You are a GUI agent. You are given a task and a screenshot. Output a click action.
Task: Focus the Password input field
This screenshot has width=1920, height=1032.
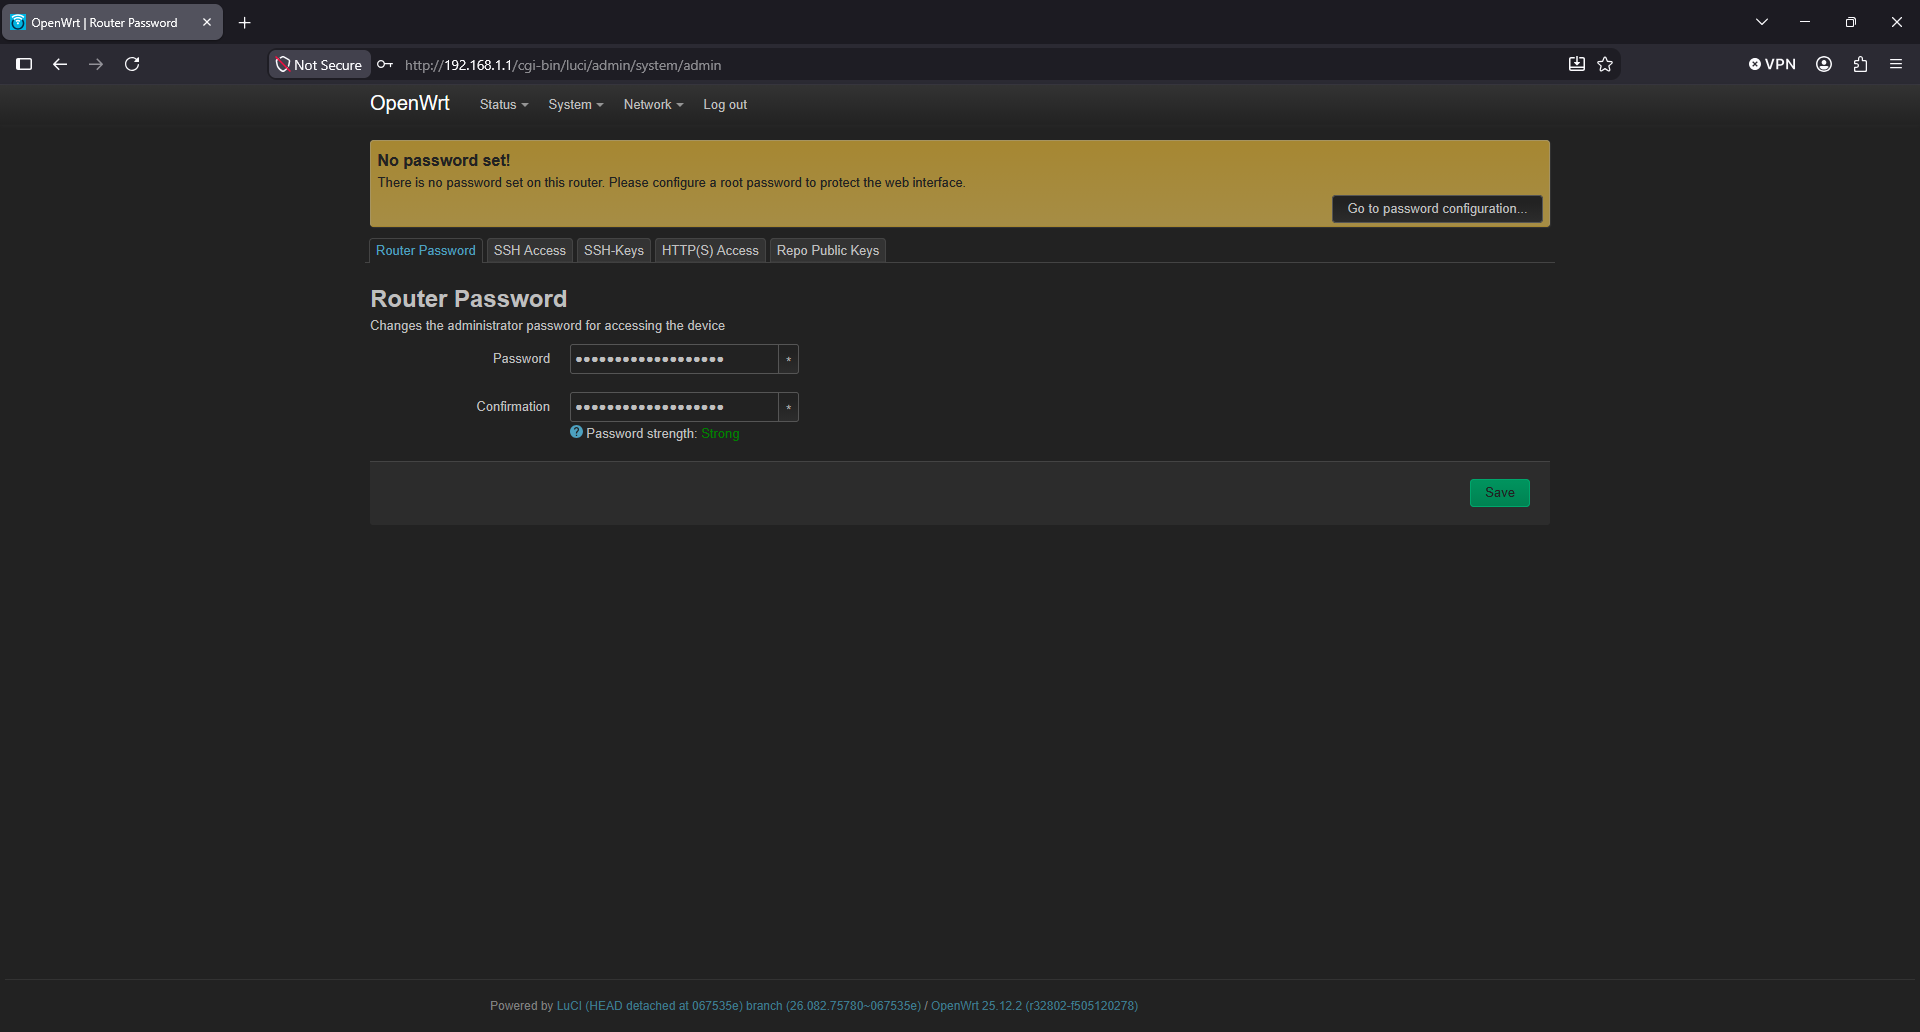[x=674, y=359]
